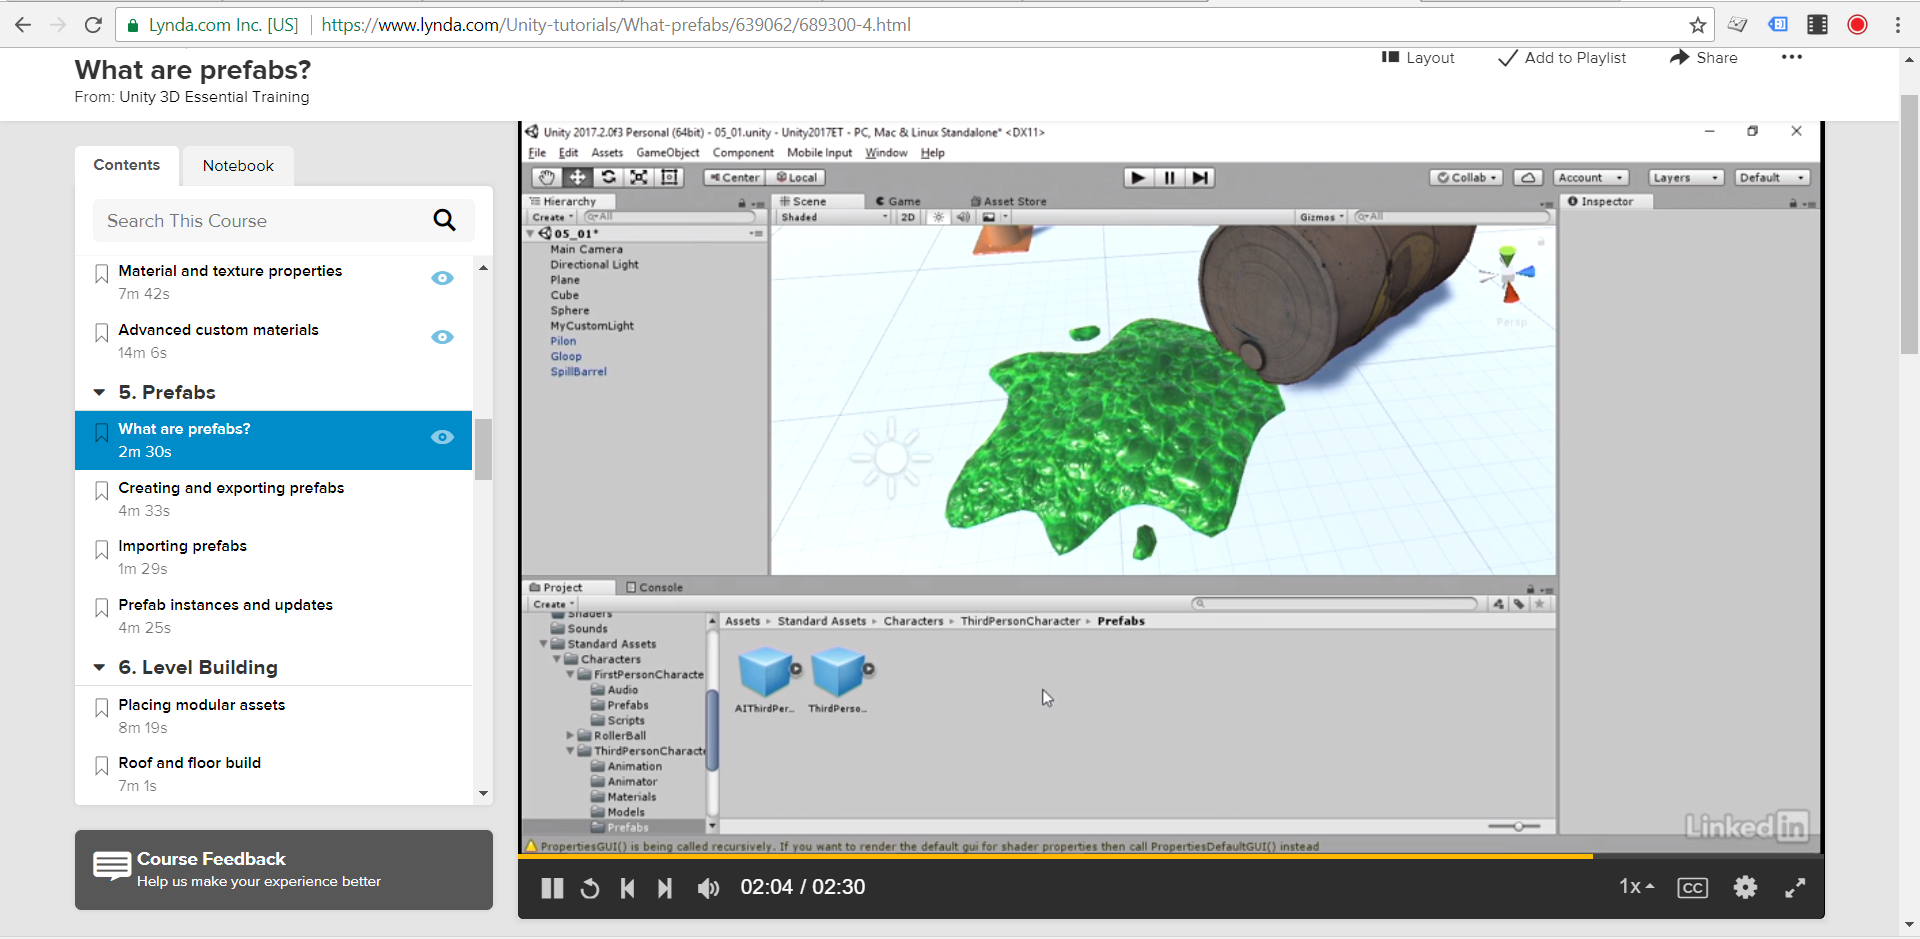Open Unity Component menu
This screenshot has height=939, width=1920.
(x=743, y=153)
